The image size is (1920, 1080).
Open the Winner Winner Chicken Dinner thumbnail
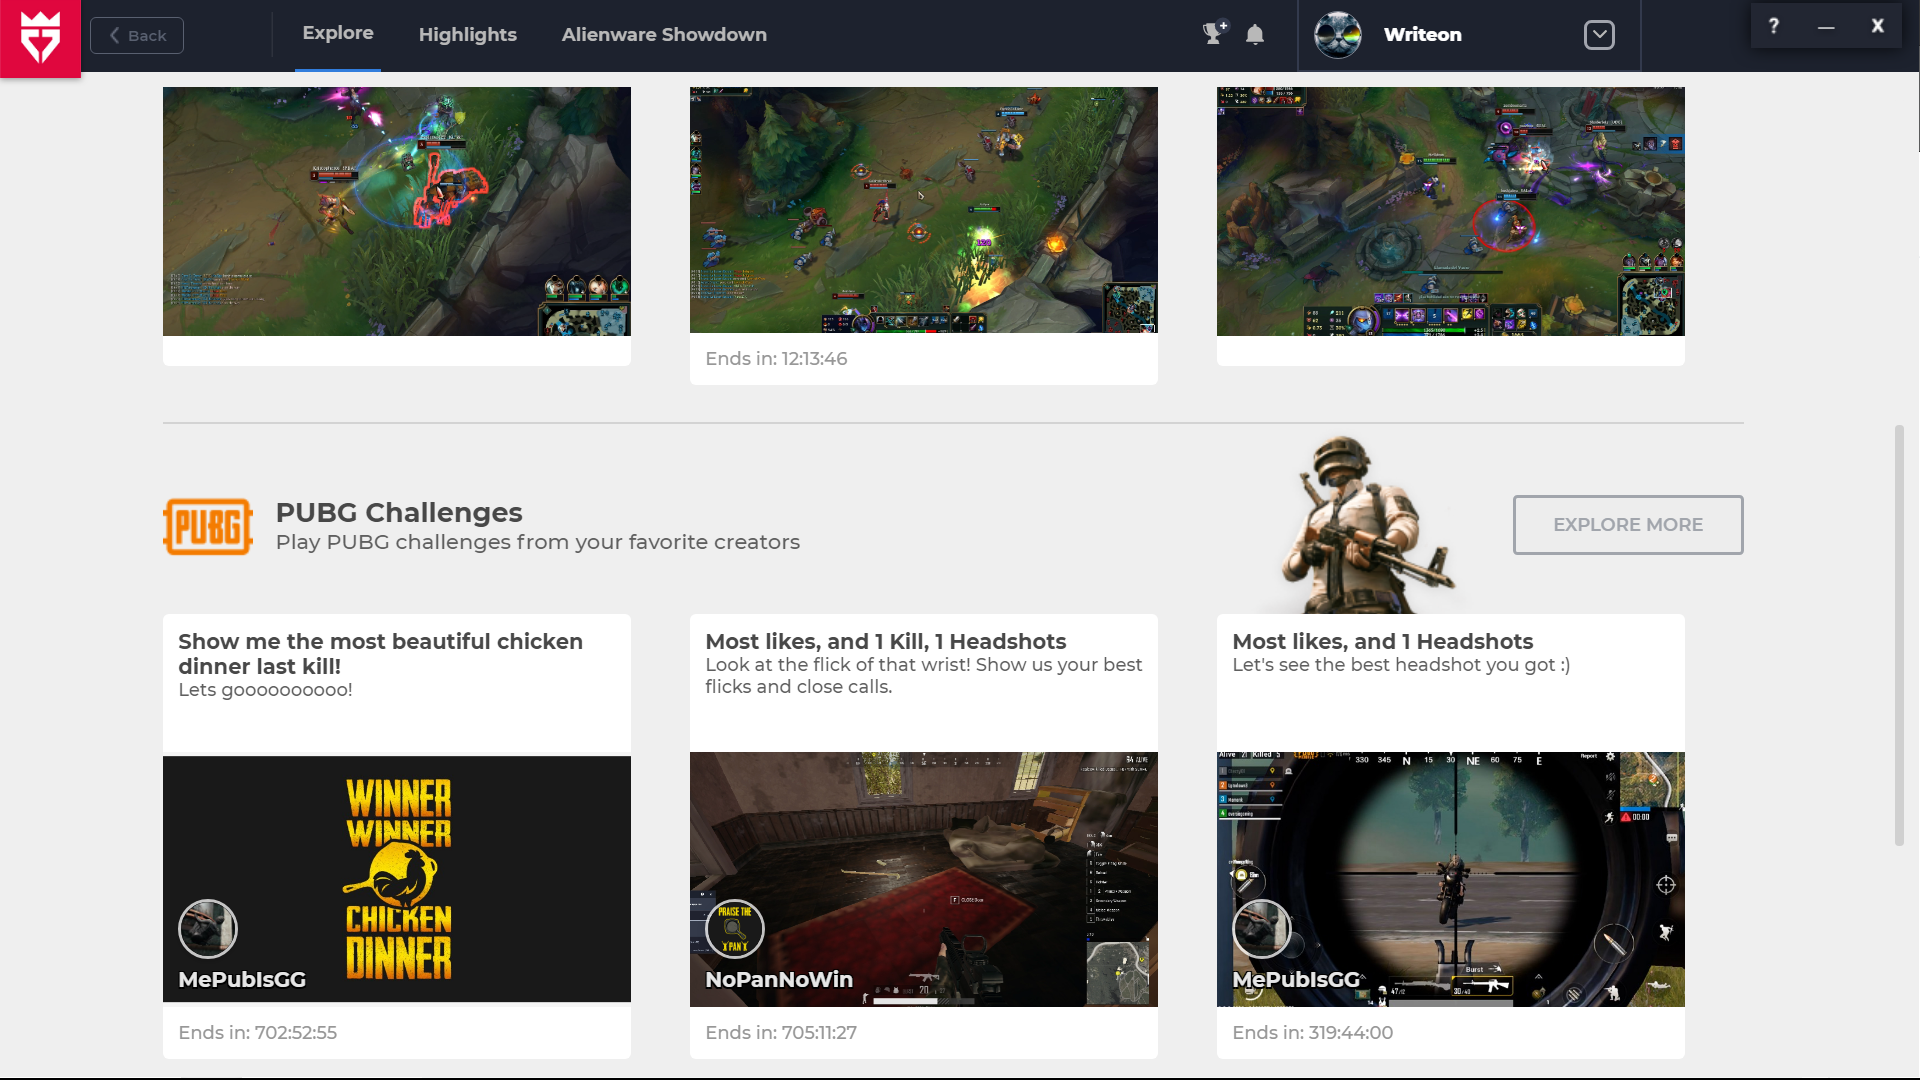397,879
